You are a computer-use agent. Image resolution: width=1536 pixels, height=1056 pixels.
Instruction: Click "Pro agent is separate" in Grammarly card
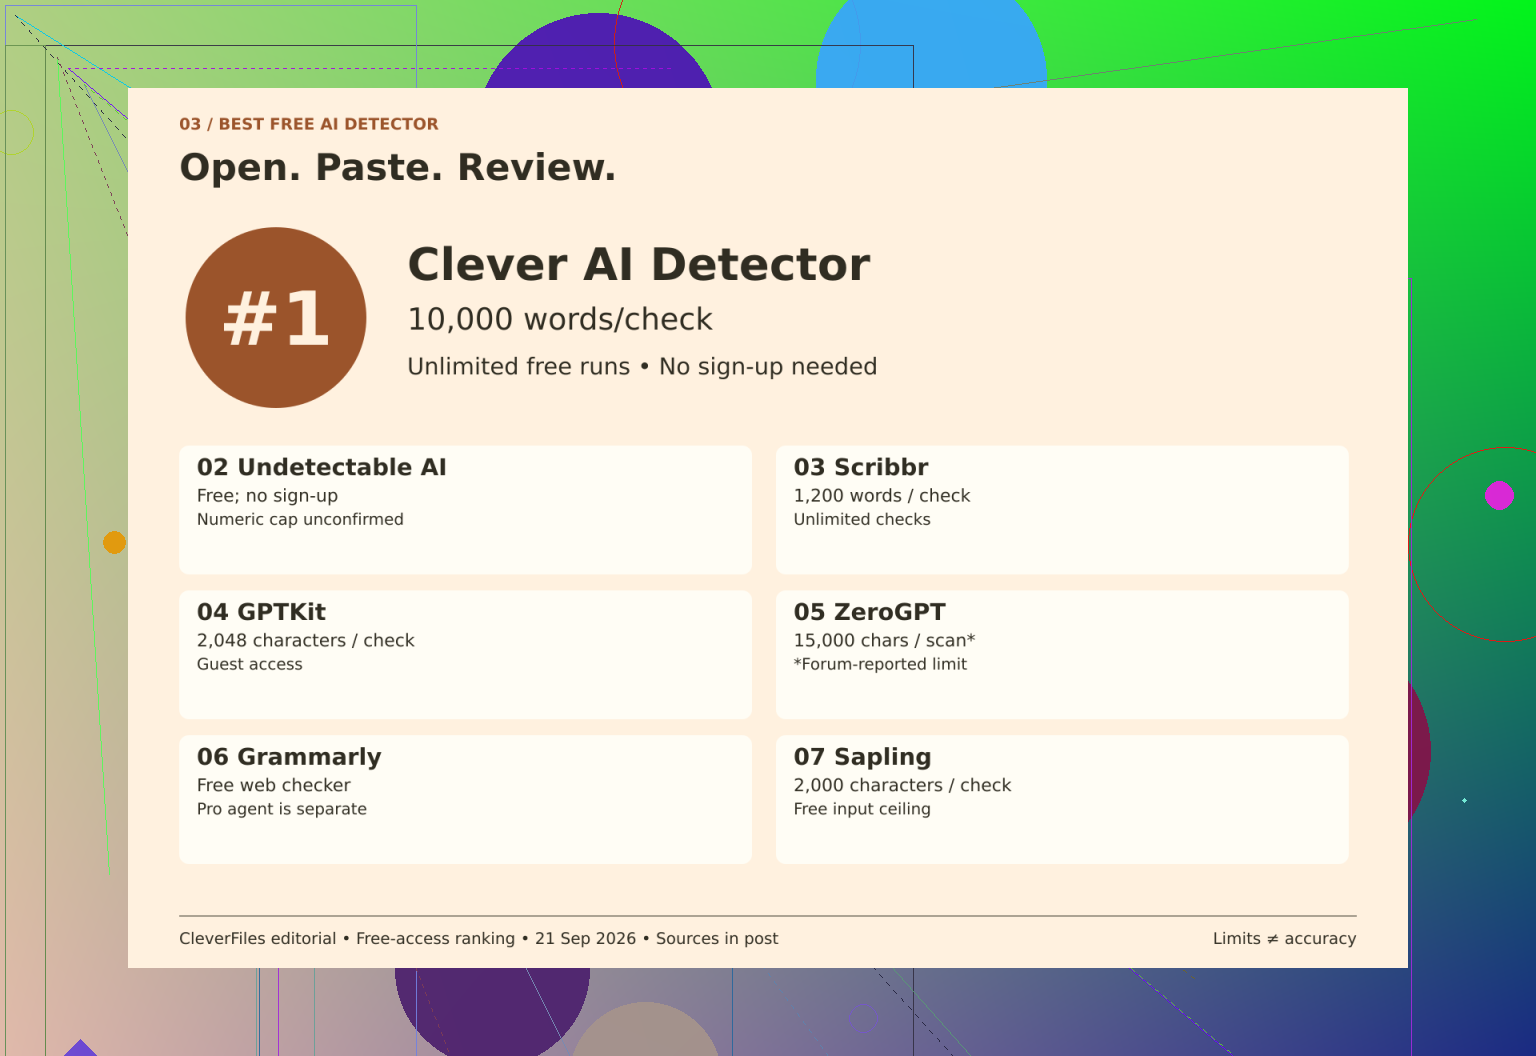point(282,809)
